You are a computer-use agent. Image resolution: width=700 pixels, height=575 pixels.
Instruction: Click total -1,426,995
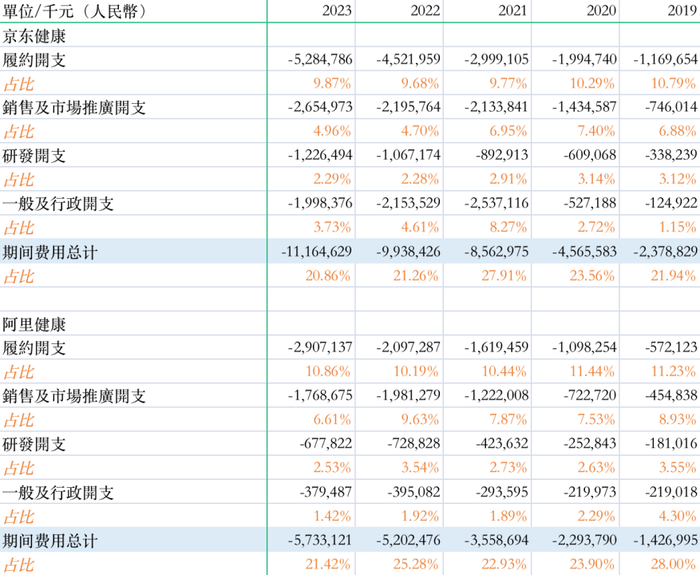[666, 540]
